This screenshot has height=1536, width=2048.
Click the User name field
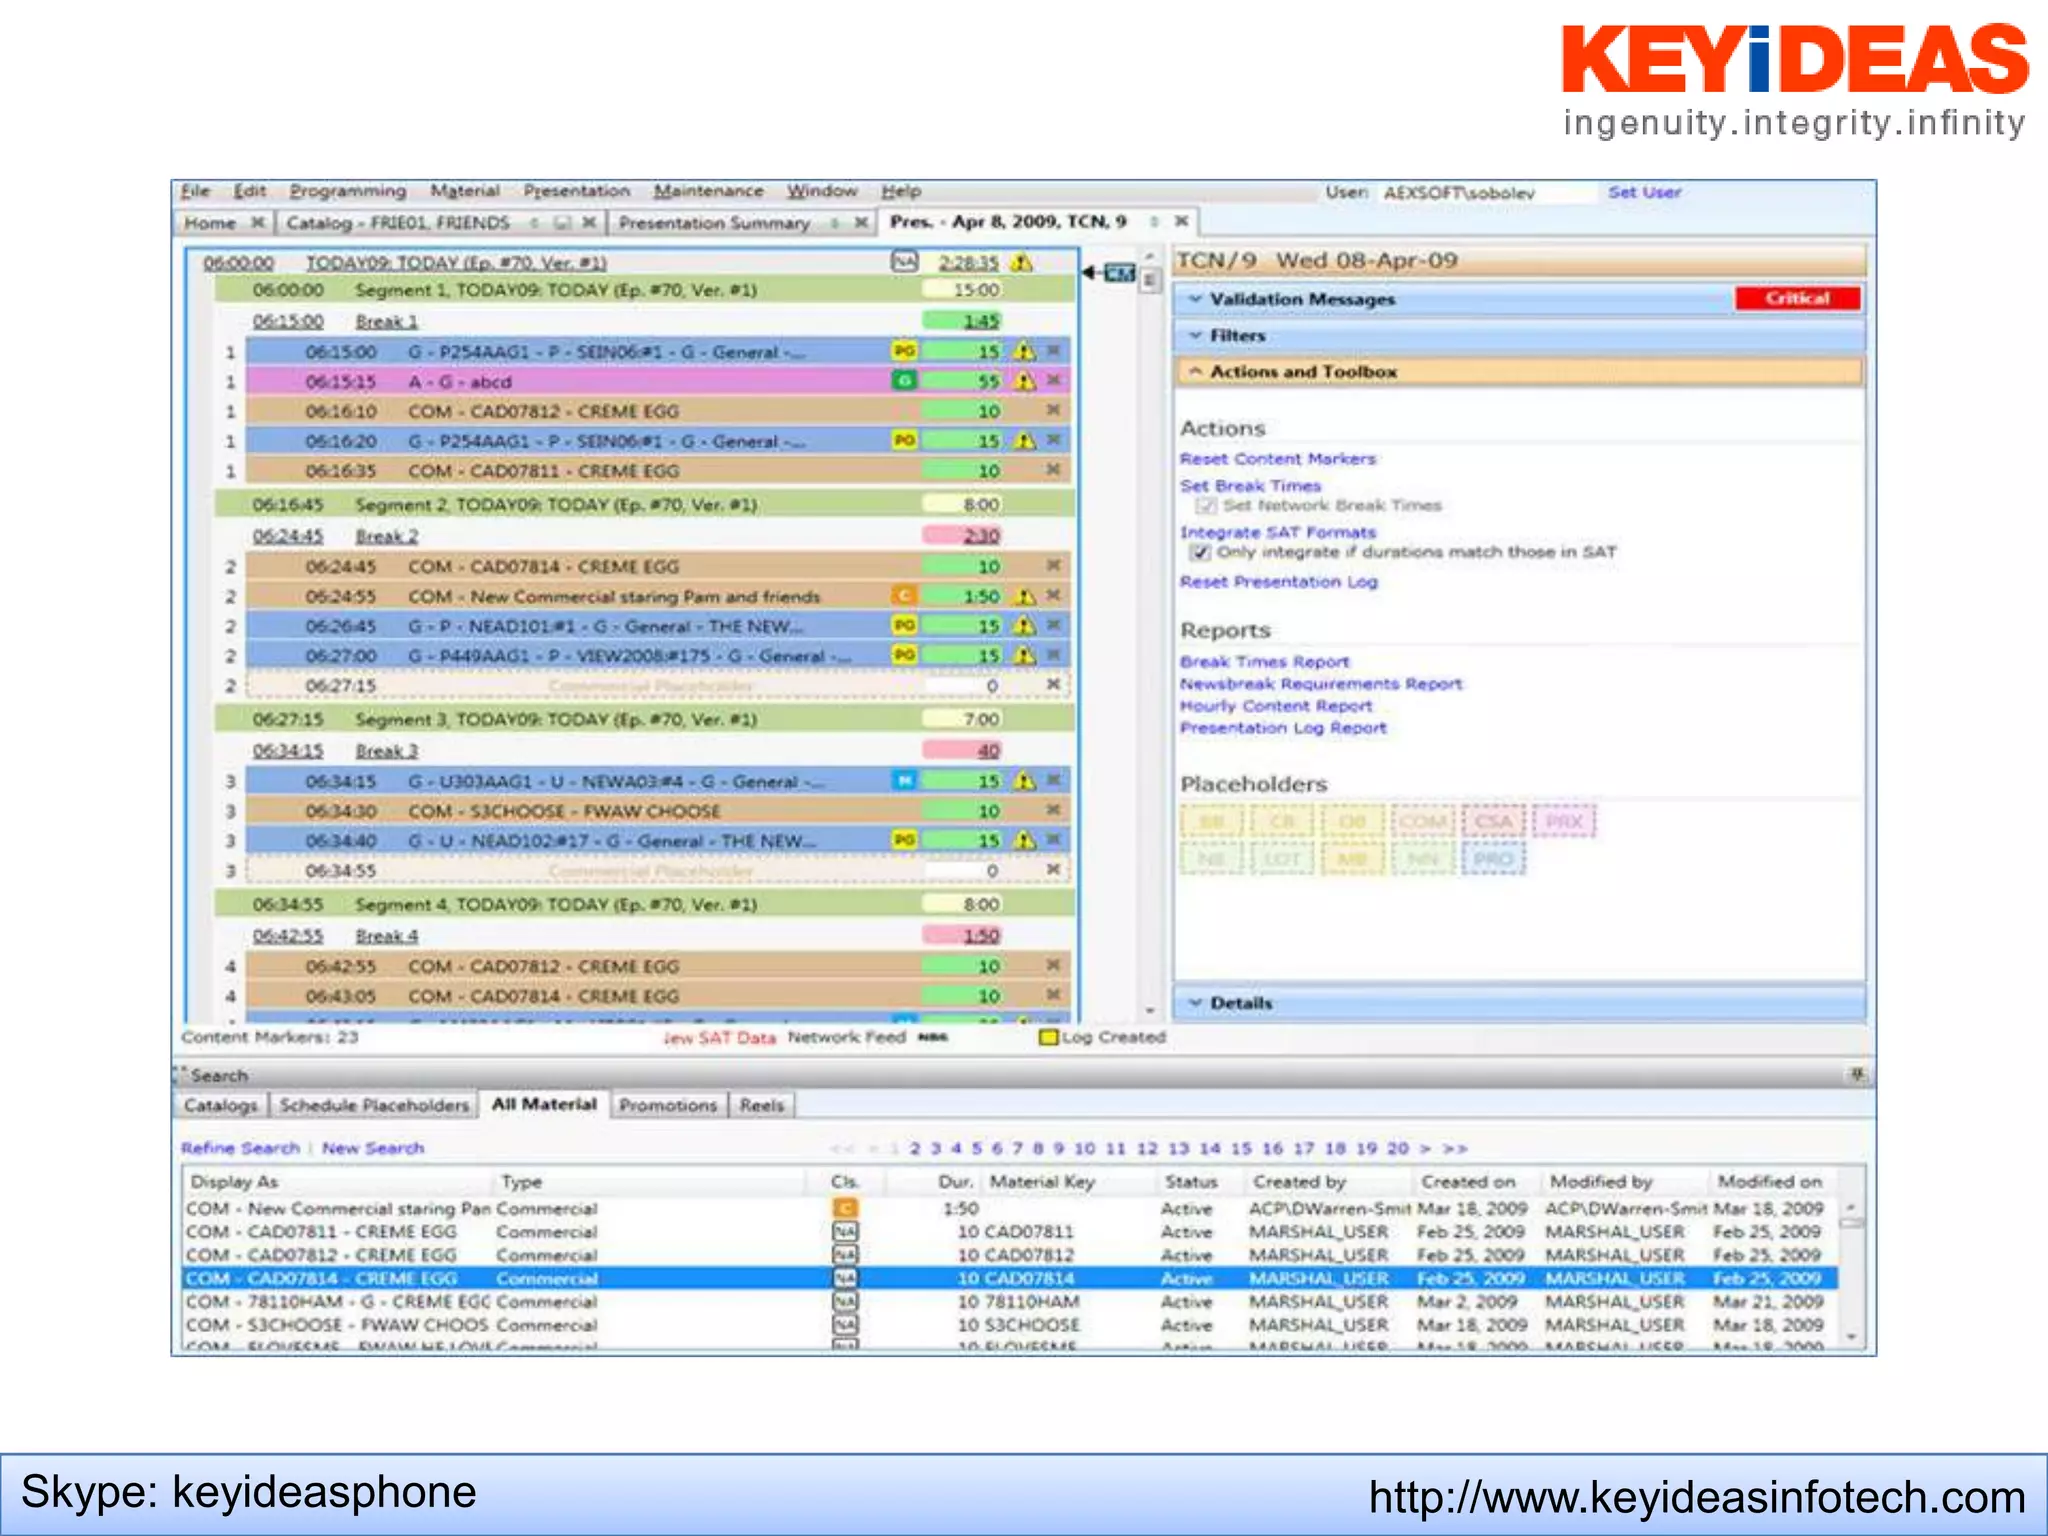(1487, 193)
